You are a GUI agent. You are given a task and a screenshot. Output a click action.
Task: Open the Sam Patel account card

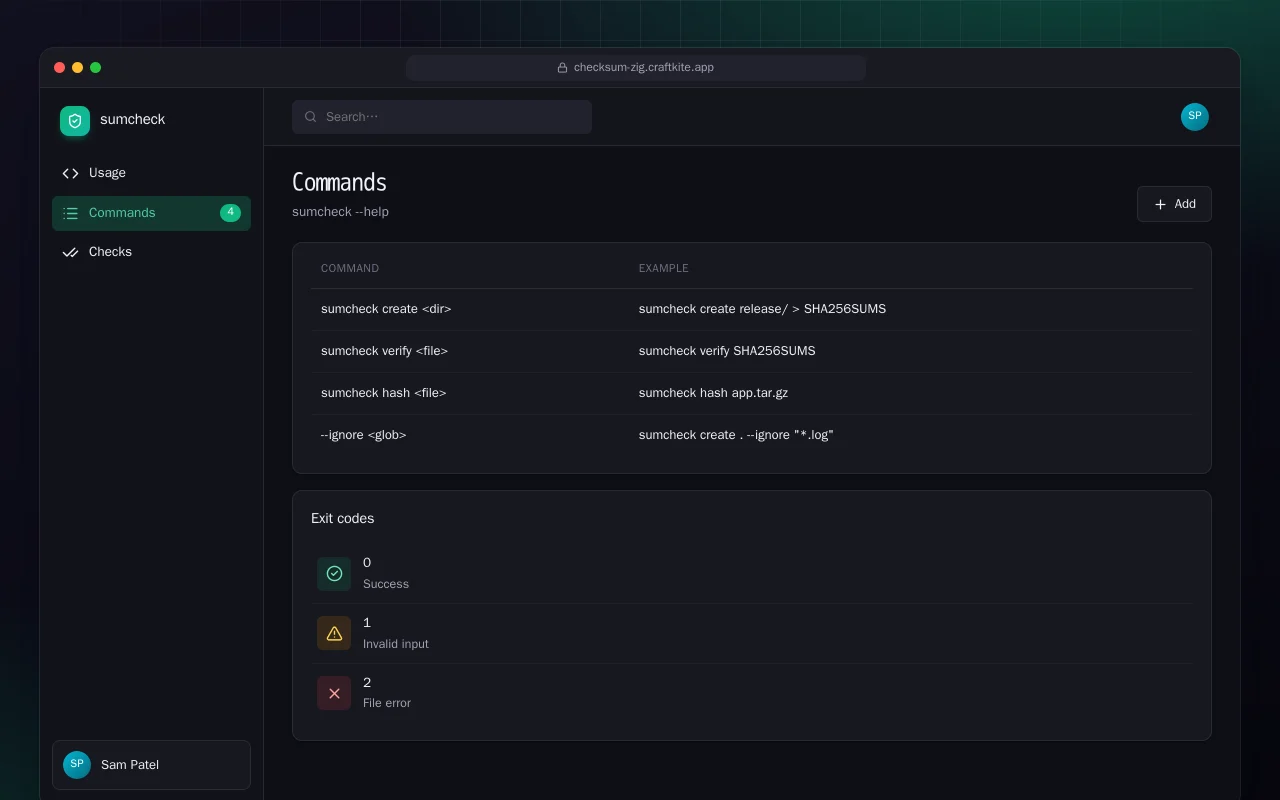(151, 765)
